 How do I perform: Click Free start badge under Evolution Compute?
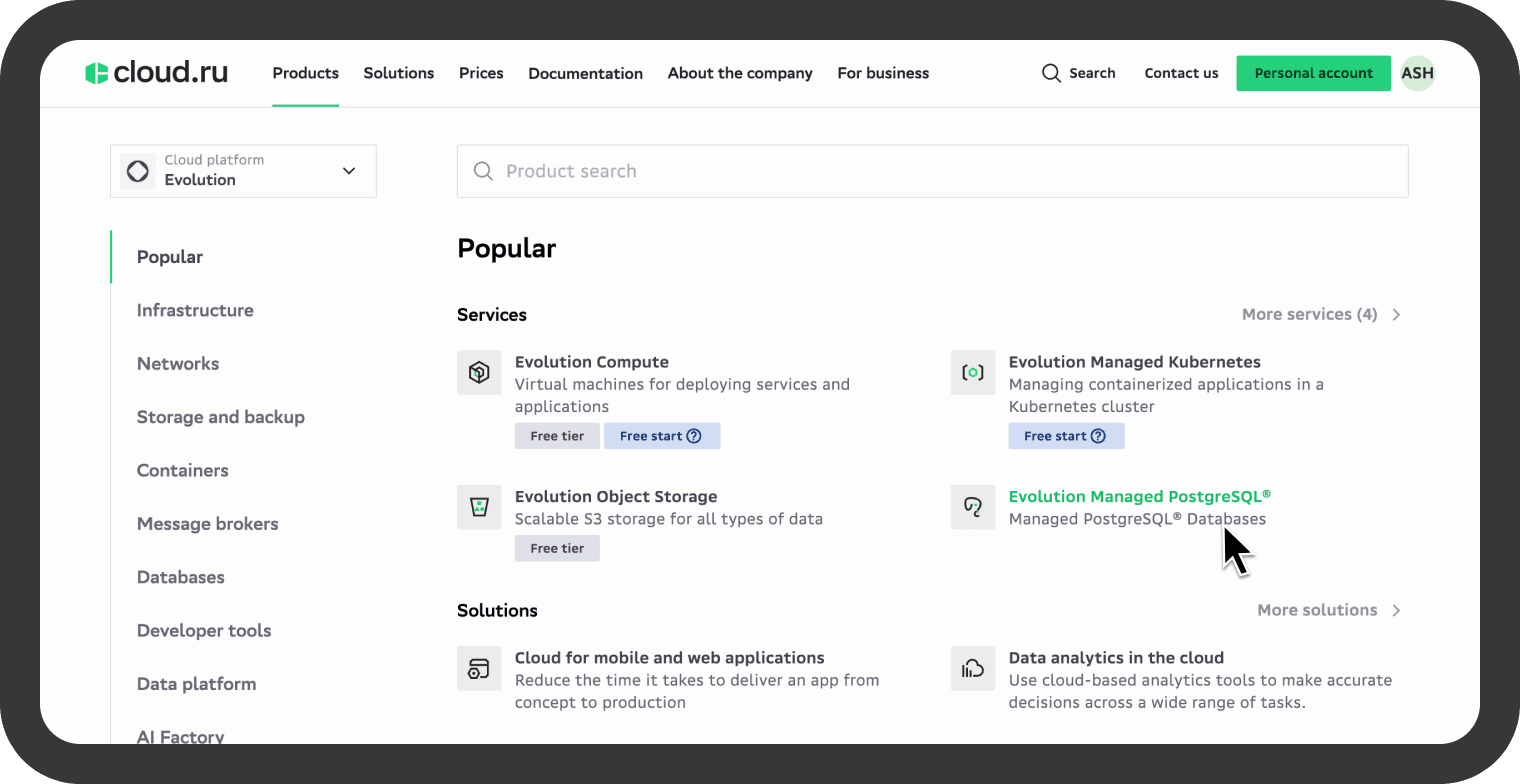pyautogui.click(x=662, y=436)
